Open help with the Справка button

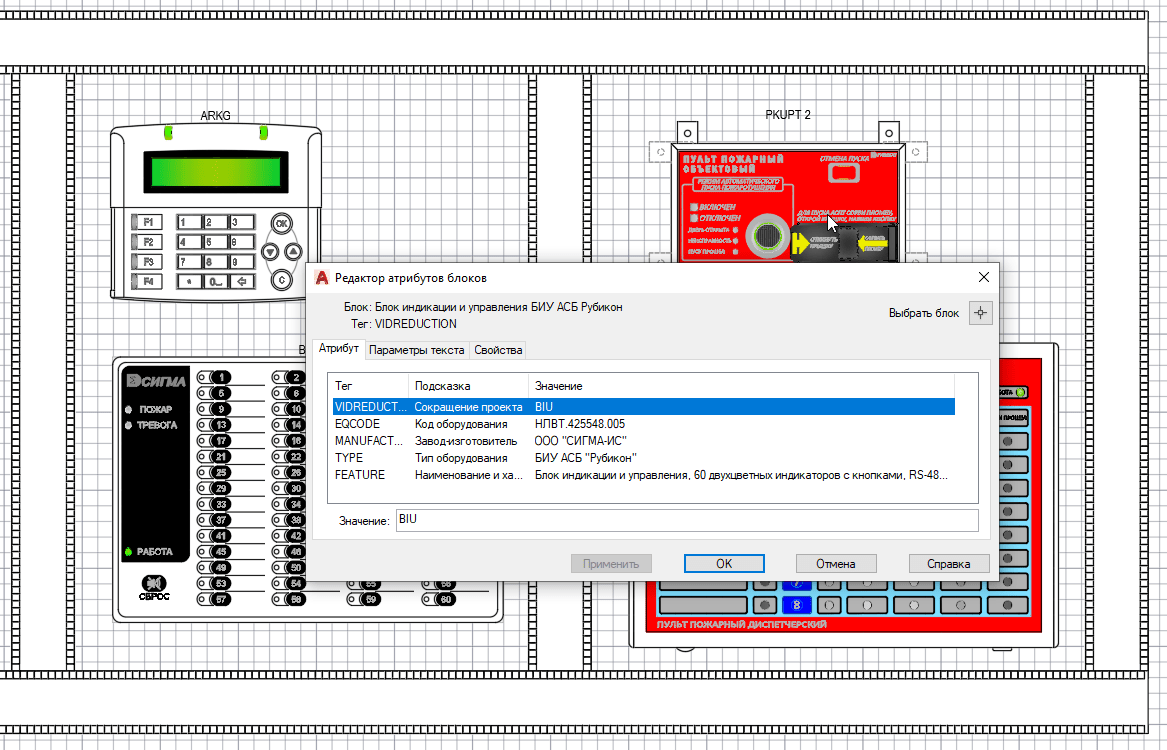[x=949, y=564]
